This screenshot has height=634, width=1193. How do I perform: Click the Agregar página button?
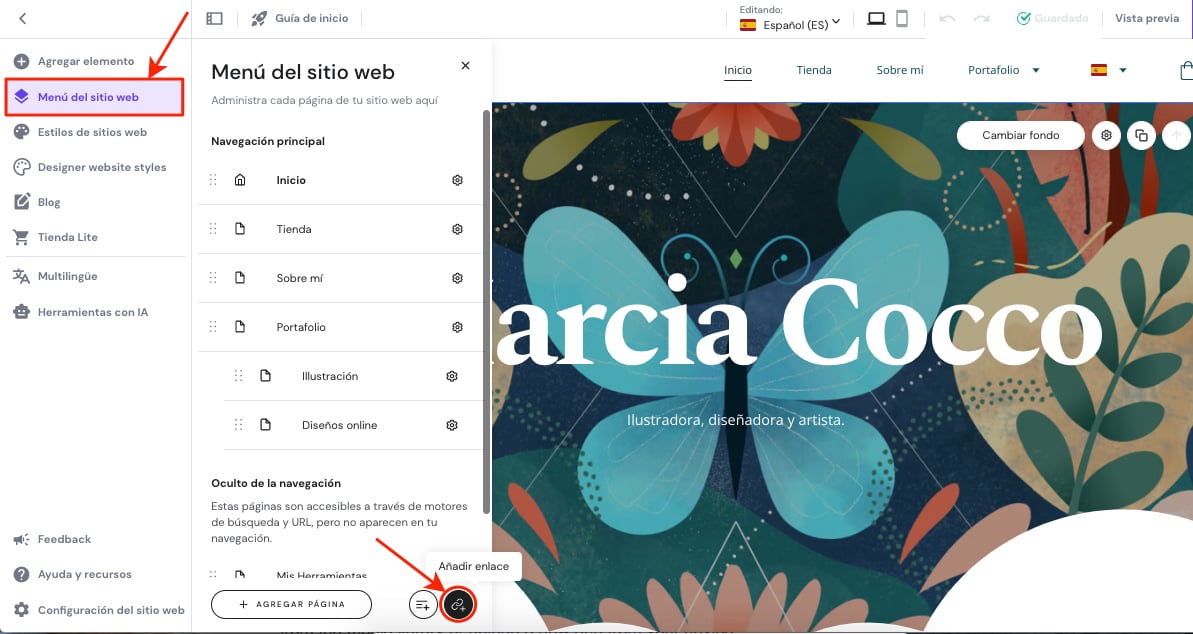pyautogui.click(x=291, y=604)
